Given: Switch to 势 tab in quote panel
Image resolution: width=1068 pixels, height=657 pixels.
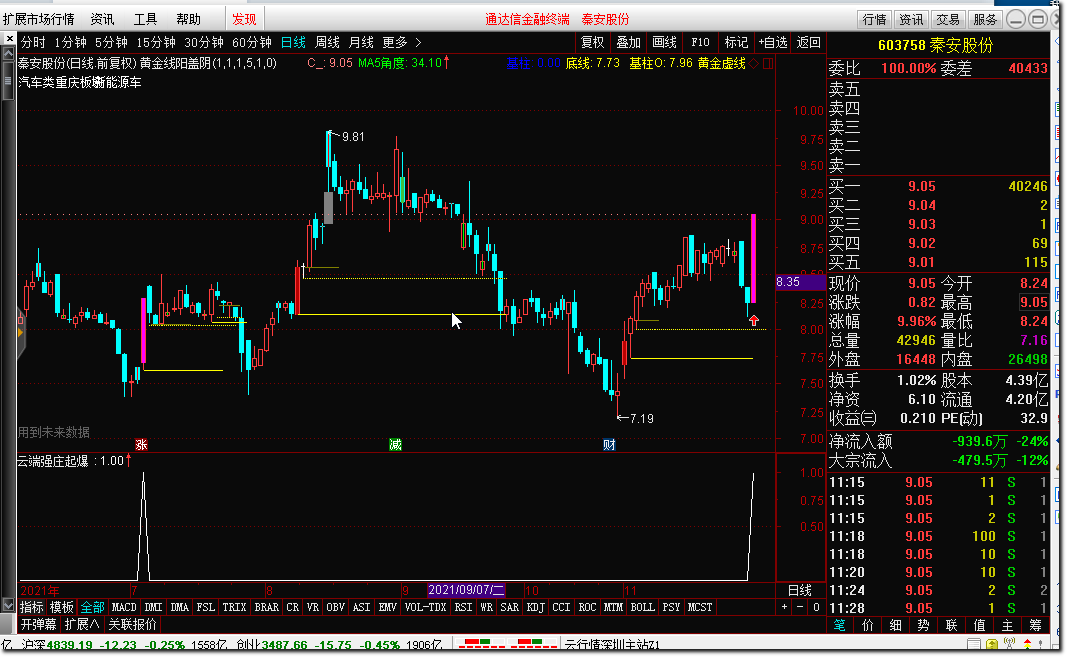Looking at the screenshot, I should 924,624.
